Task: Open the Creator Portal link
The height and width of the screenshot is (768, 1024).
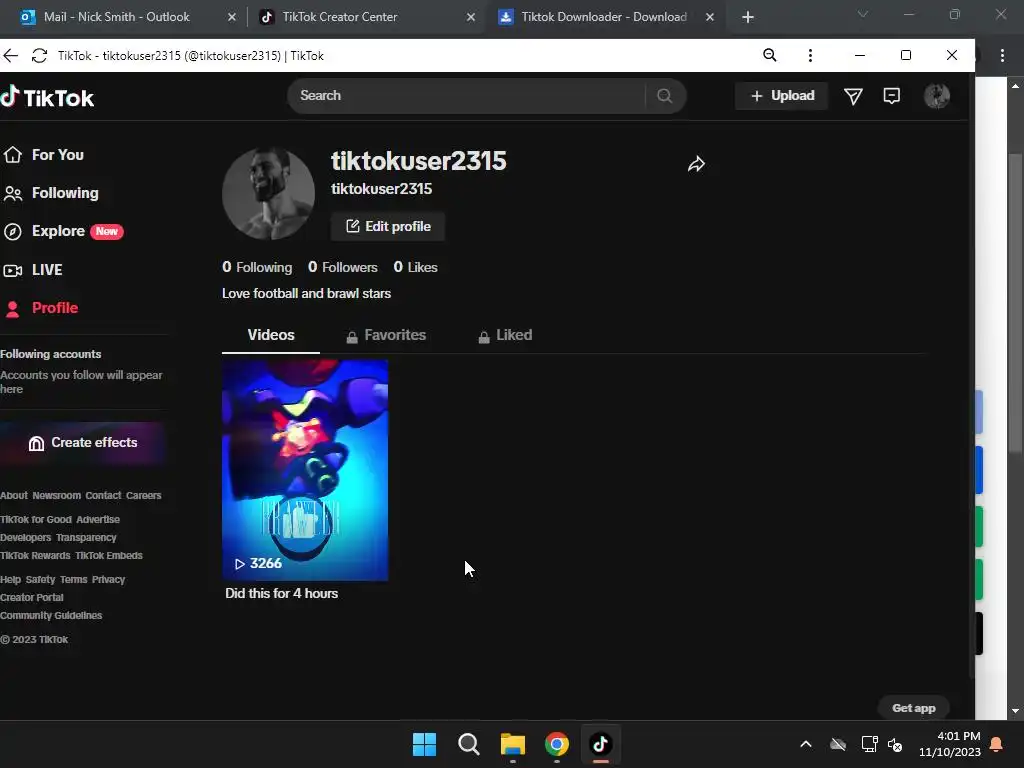Action: (32, 598)
